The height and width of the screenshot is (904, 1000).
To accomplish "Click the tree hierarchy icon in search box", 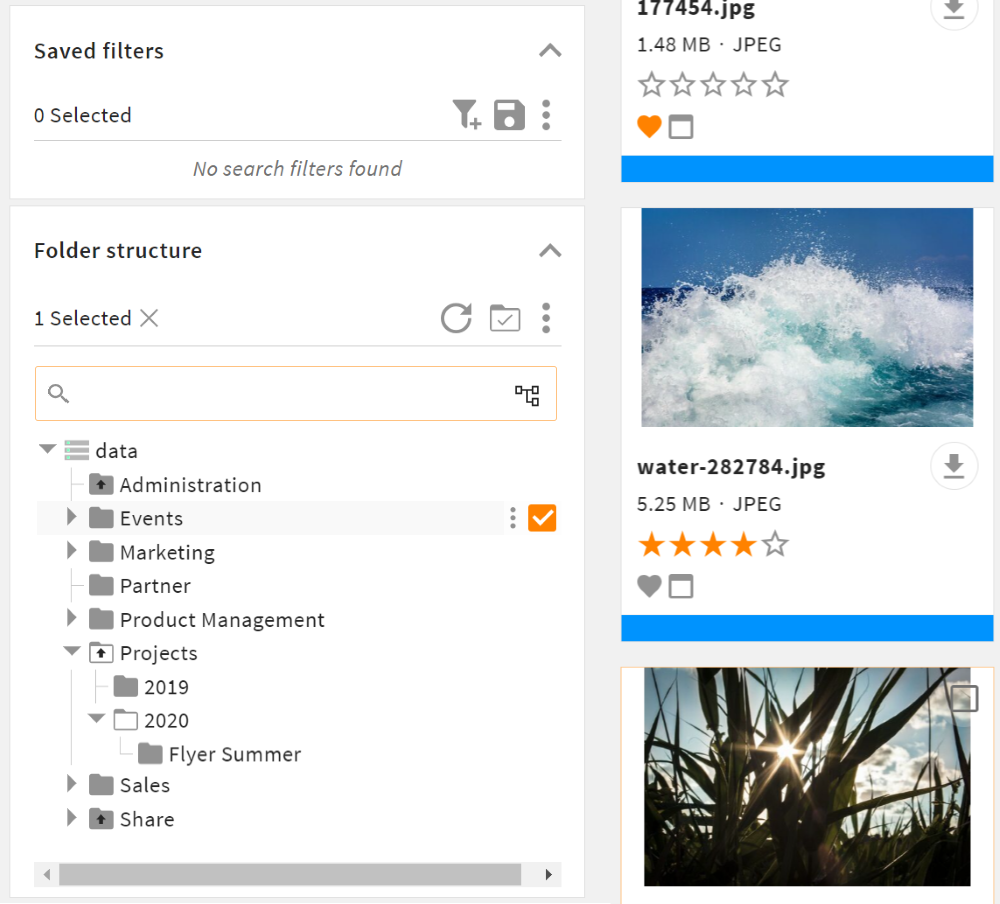I will coord(527,395).
